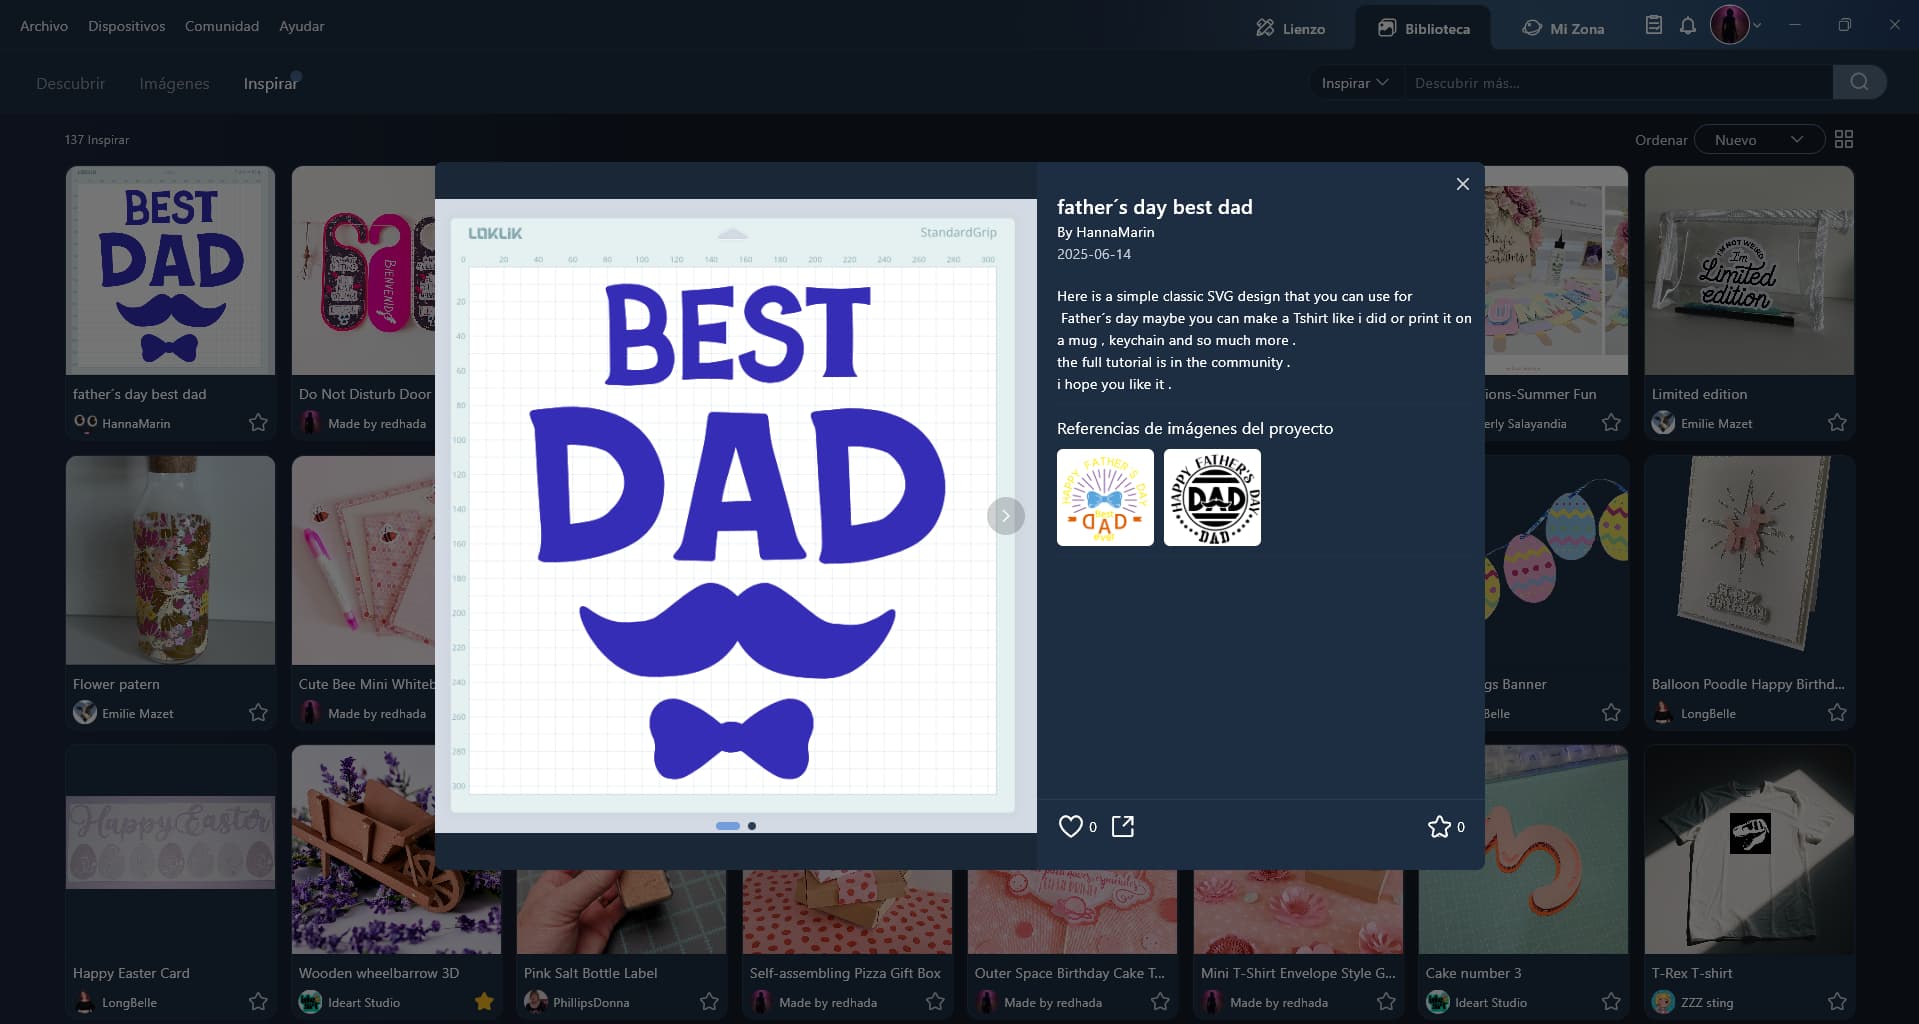The height and width of the screenshot is (1024, 1919).
Task: Click the Ideart Studio avatar under Cake number 3
Action: 1438,1001
